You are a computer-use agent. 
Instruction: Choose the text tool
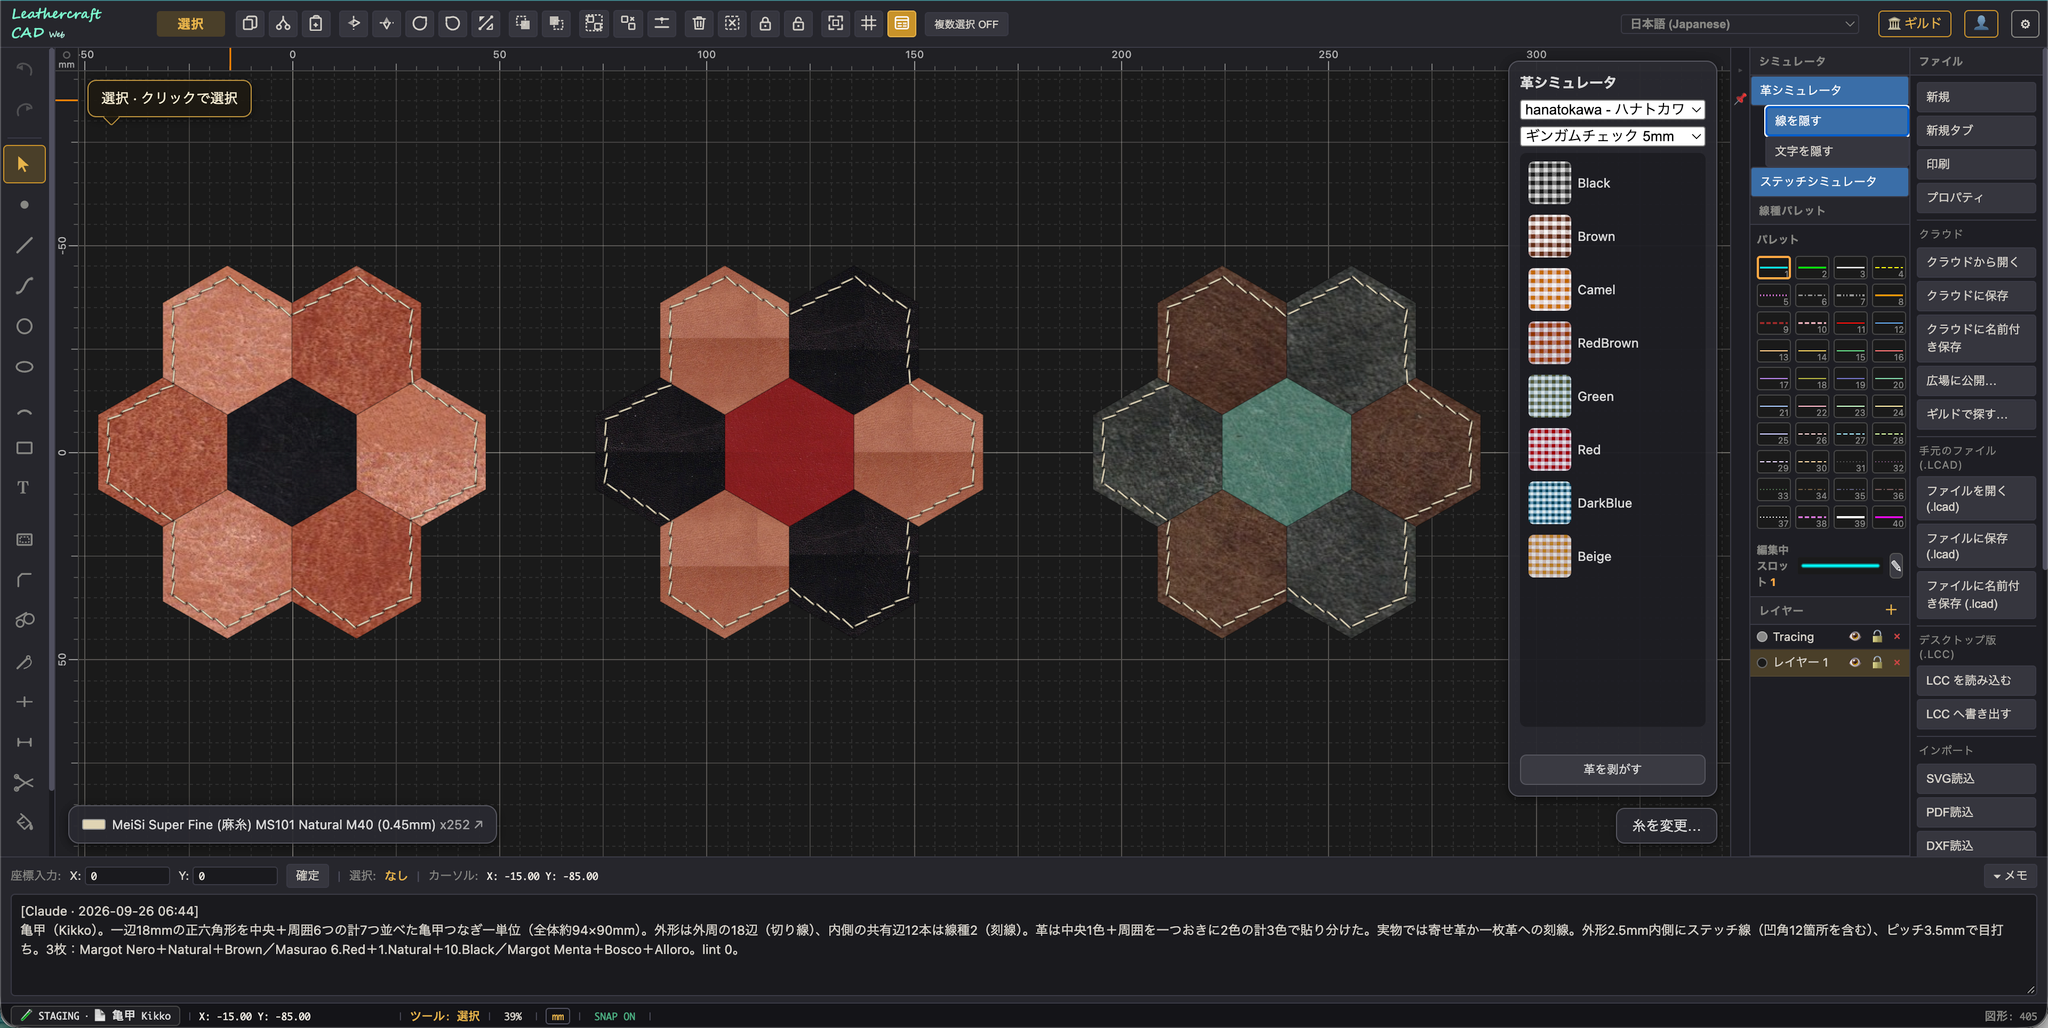24,488
